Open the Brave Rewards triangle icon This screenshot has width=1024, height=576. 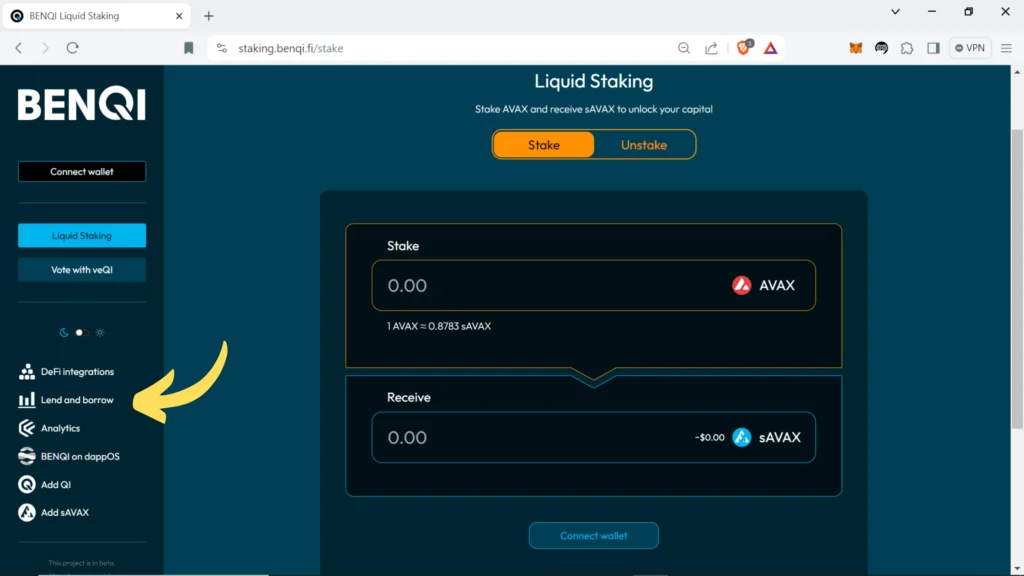(x=771, y=48)
